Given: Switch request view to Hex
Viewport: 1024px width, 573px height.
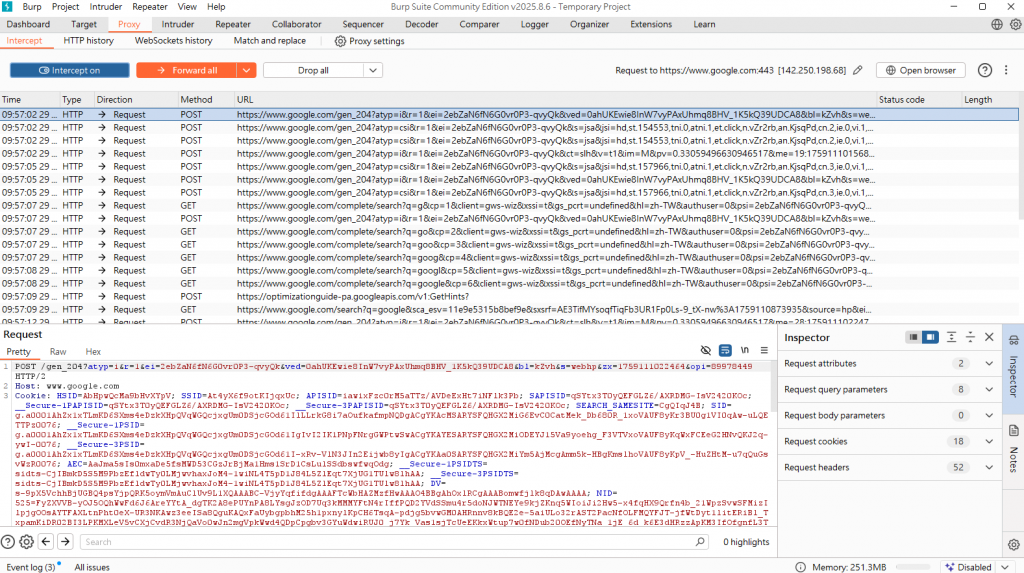Looking at the screenshot, I should click(93, 352).
